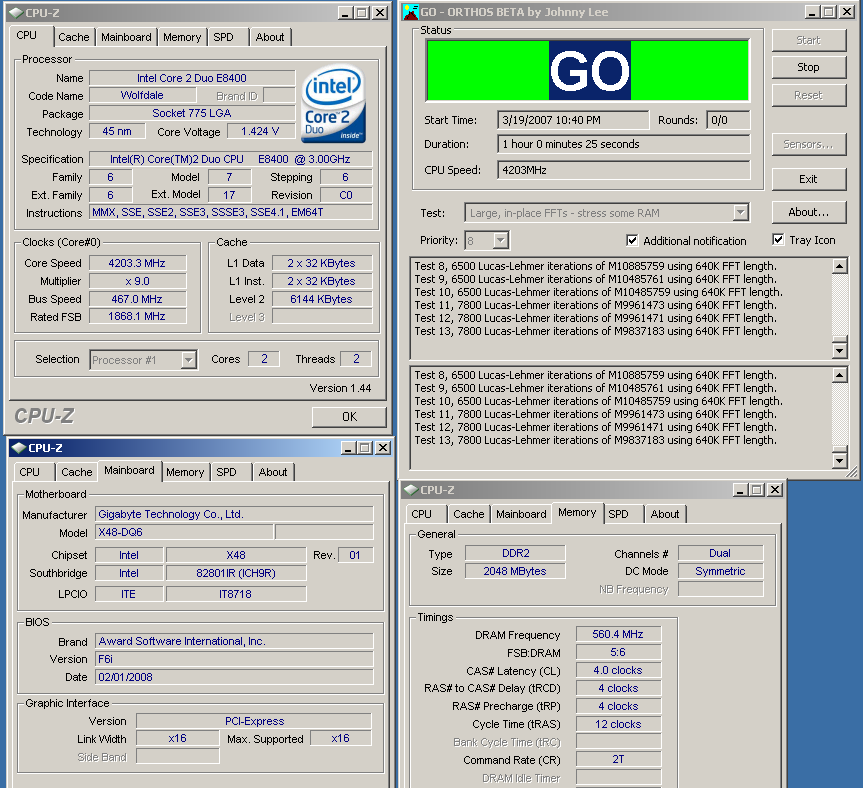The width and height of the screenshot is (863, 788).
Task: Click memory size value 2048 MBytes
Action: tap(515, 571)
